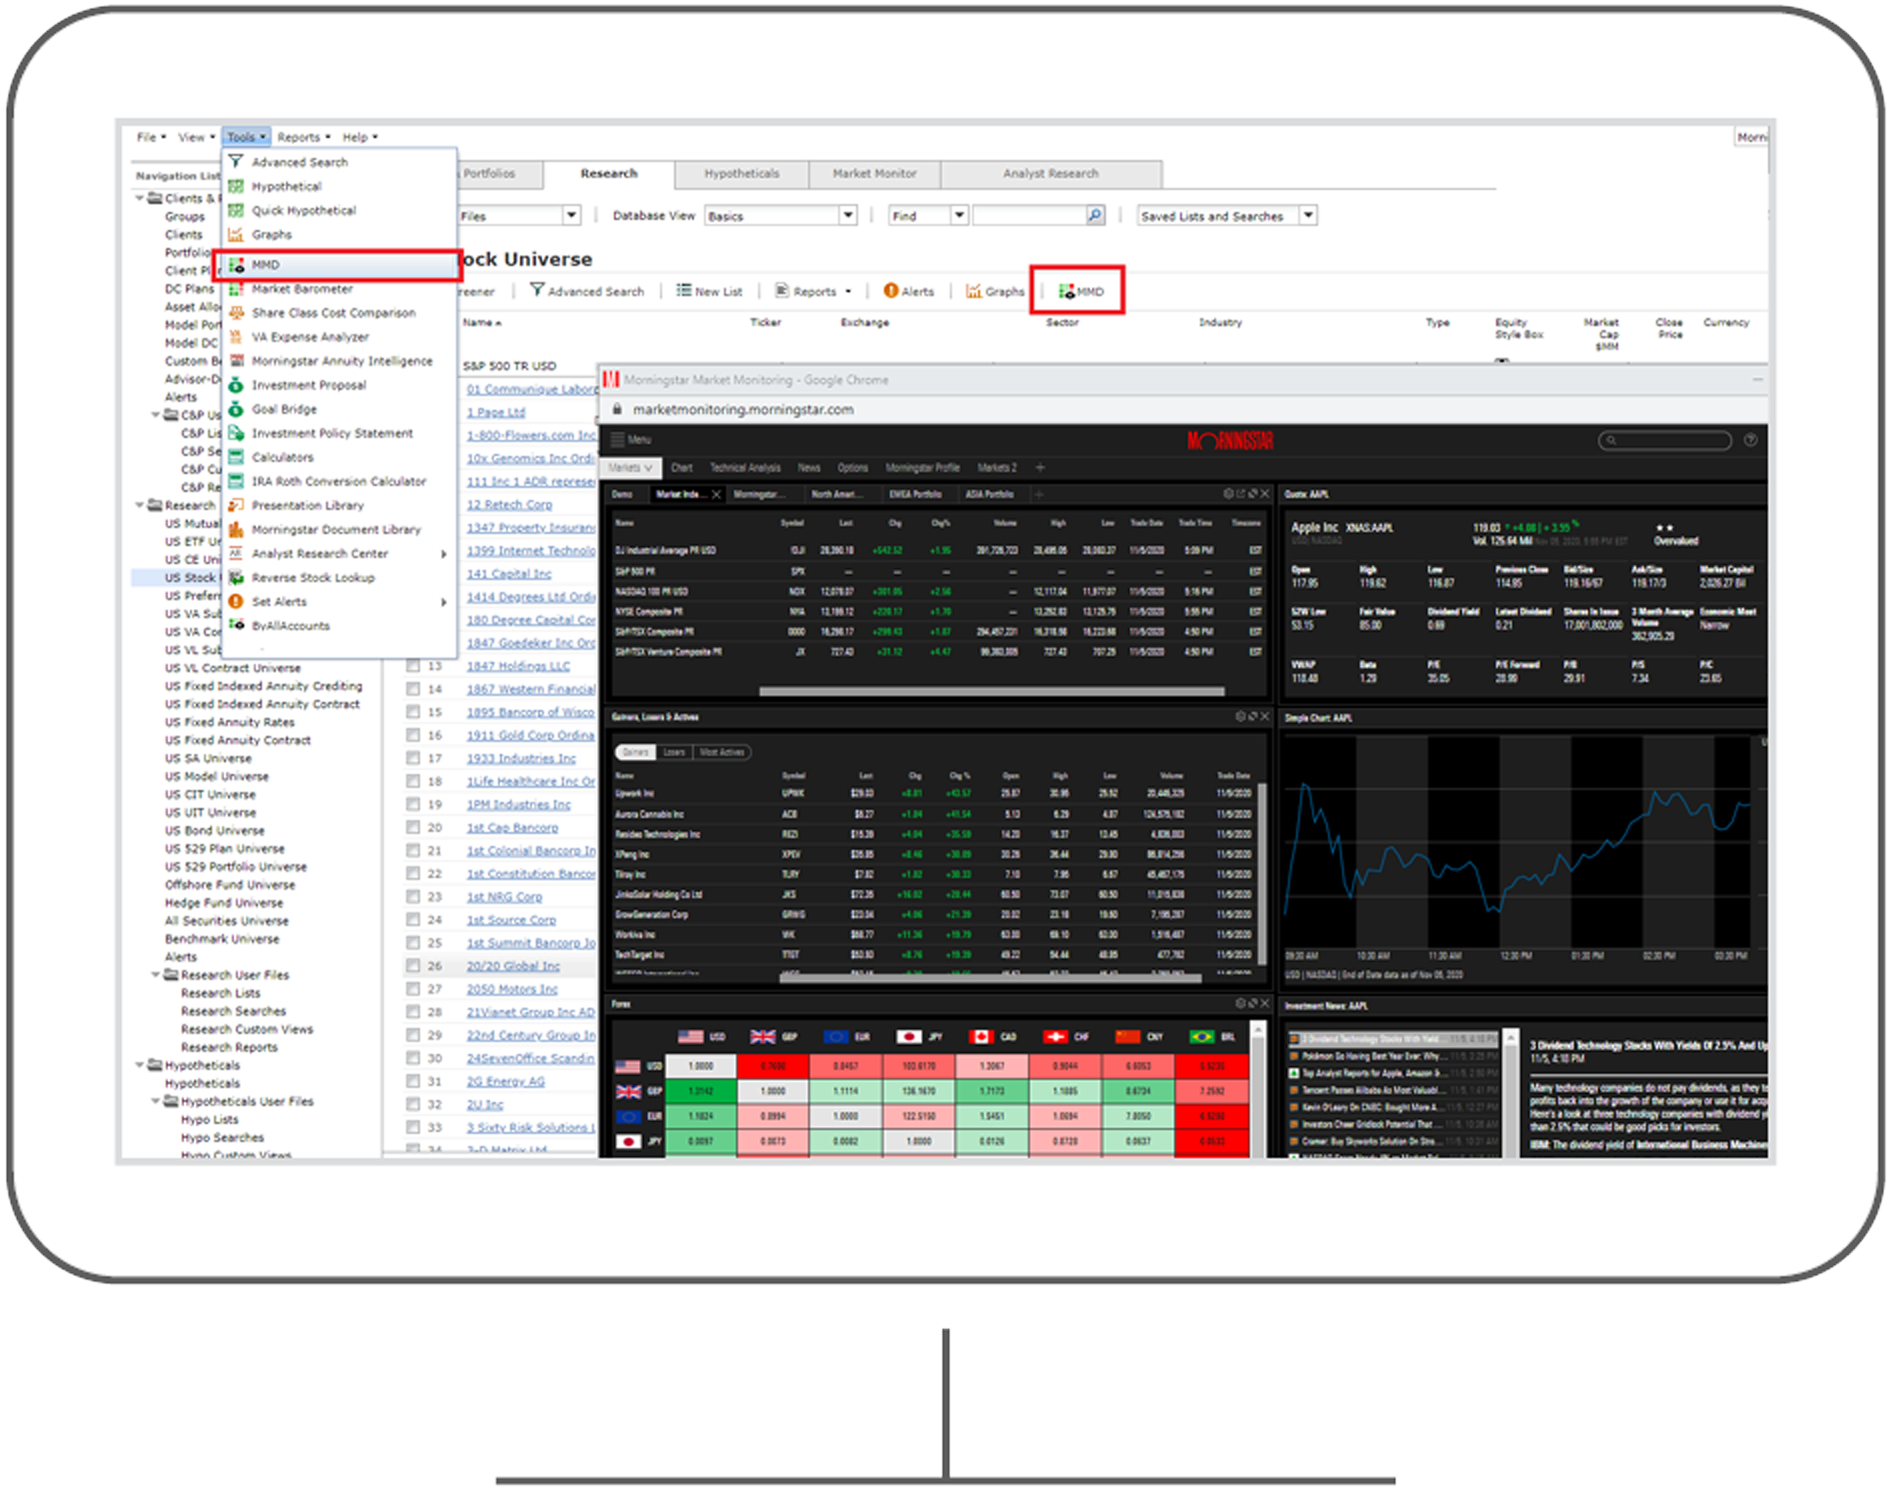Viewport: 1890px width, 1494px height.
Task: Click New List in the toolbar
Action: [x=709, y=291]
